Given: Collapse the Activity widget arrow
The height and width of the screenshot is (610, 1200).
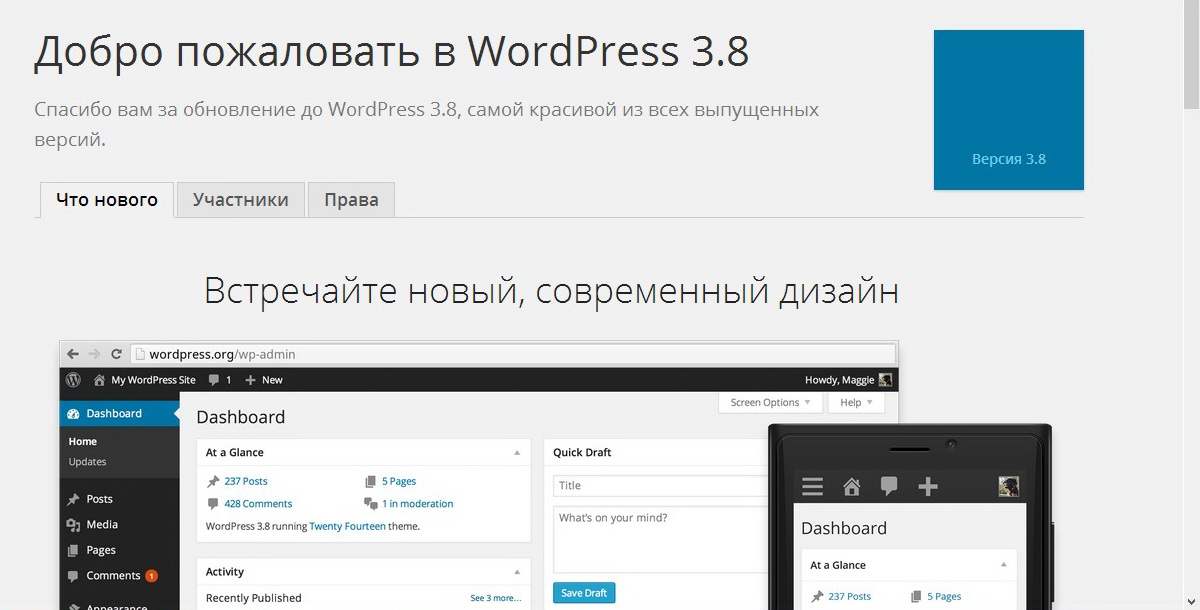Looking at the screenshot, I should (x=517, y=572).
